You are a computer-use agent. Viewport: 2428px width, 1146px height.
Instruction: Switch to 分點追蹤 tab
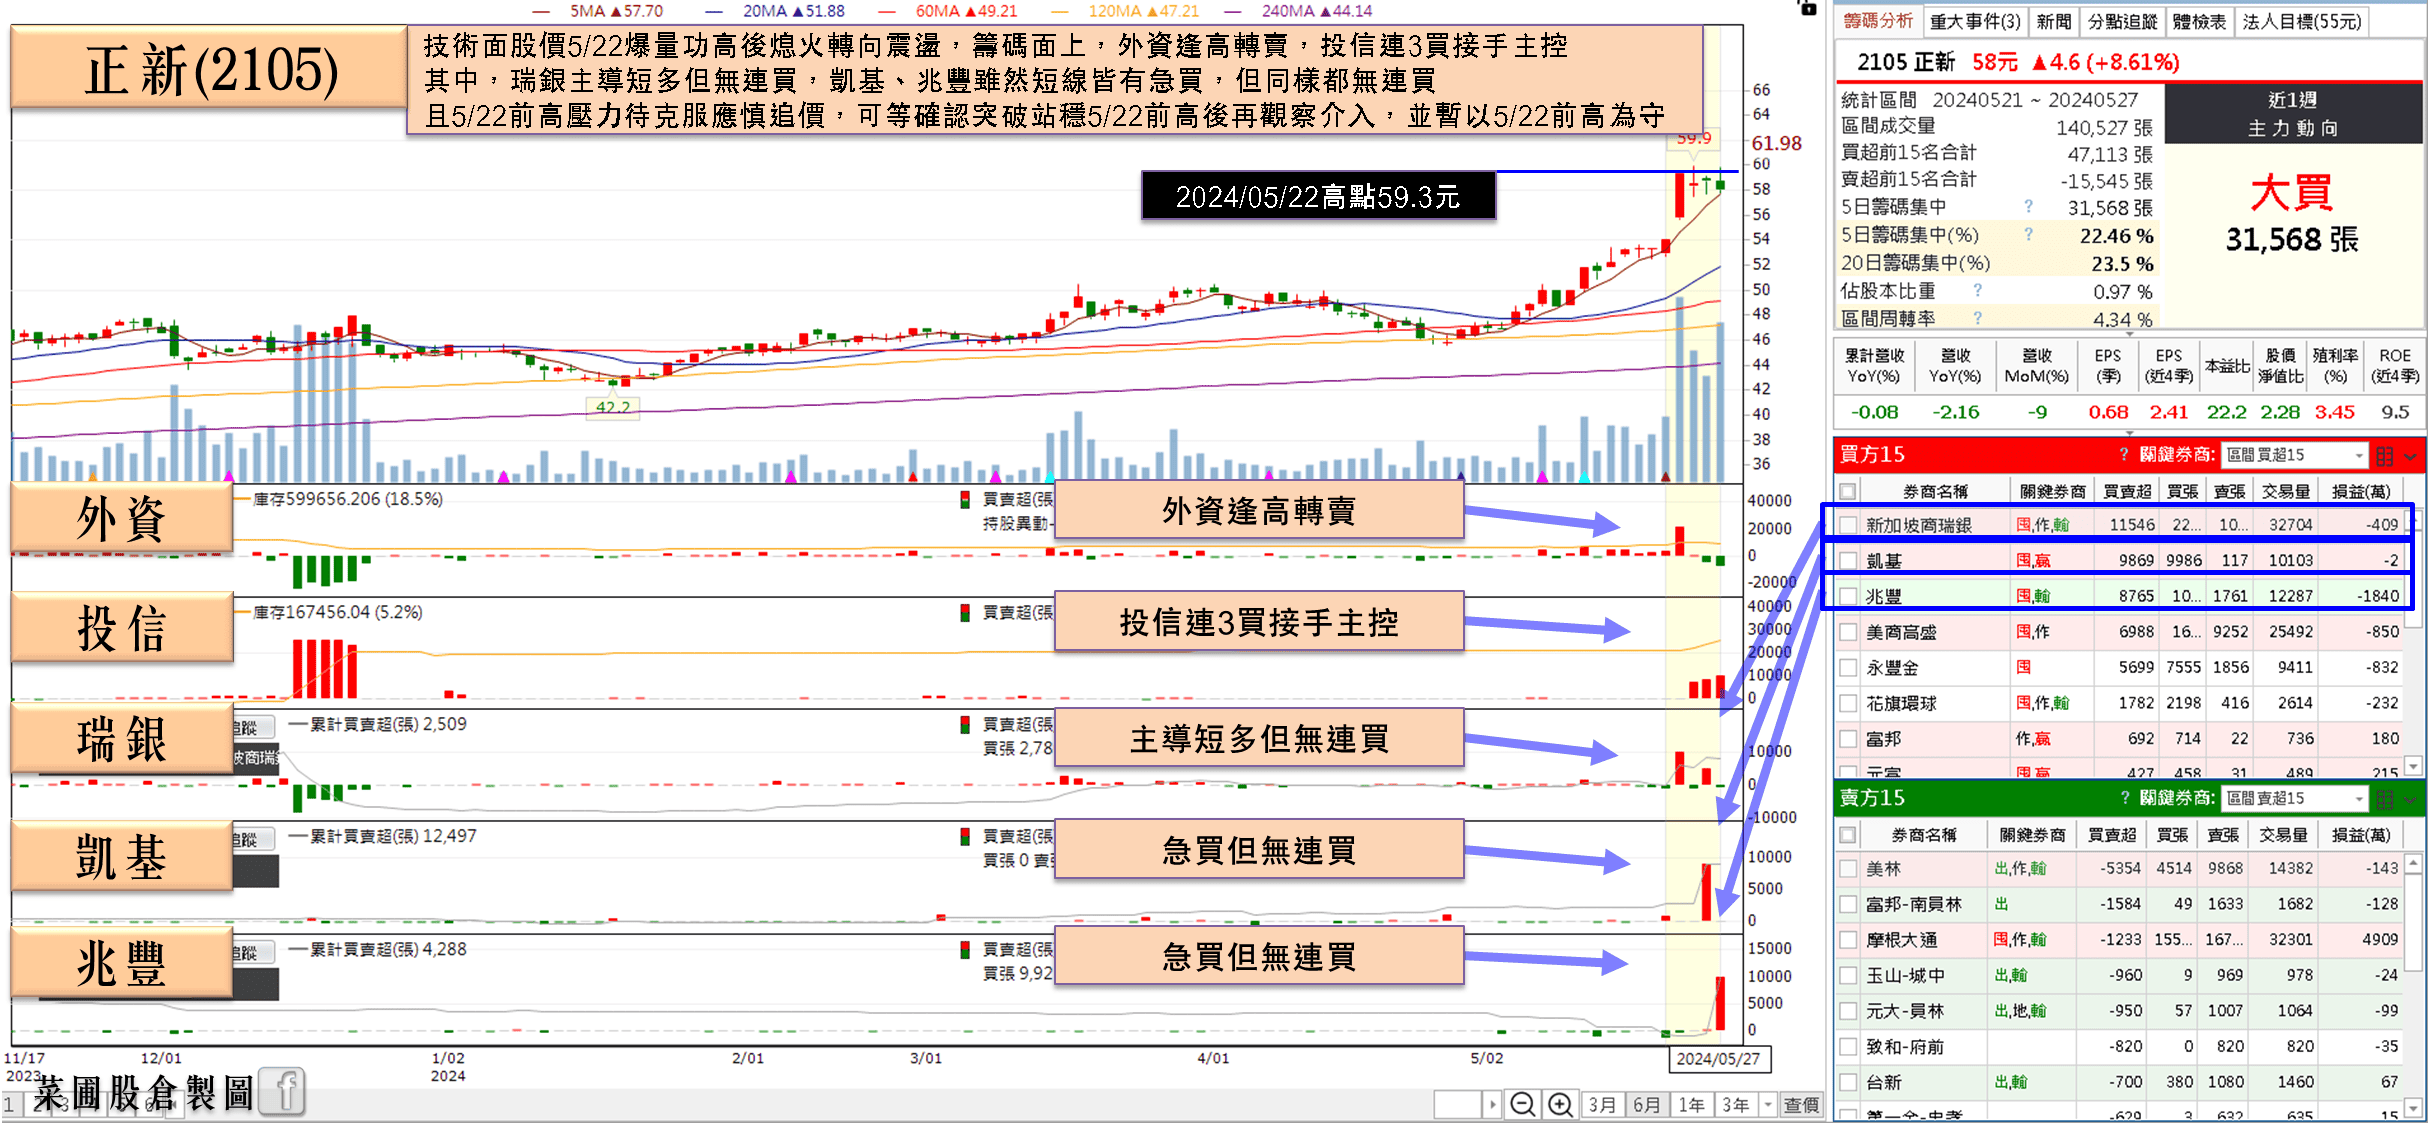tap(2122, 21)
